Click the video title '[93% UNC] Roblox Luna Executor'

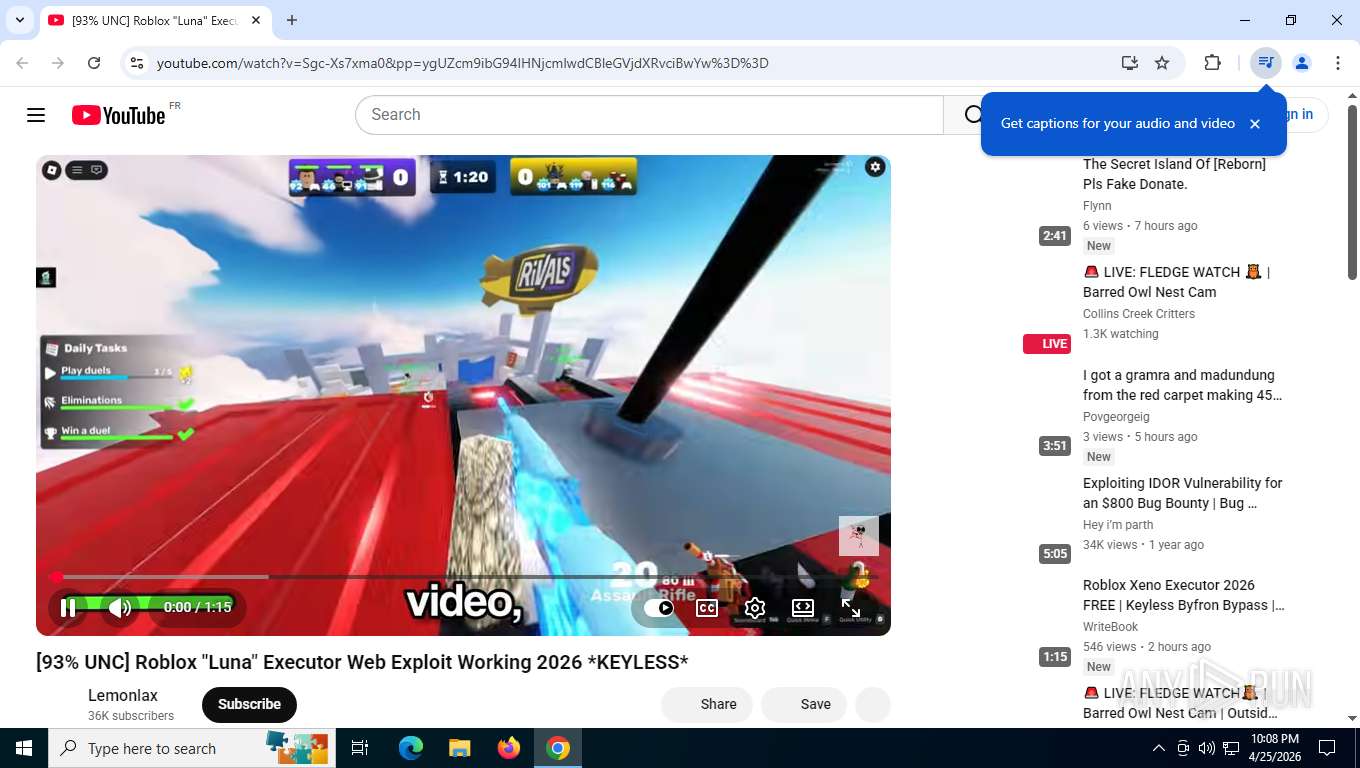tap(362, 662)
